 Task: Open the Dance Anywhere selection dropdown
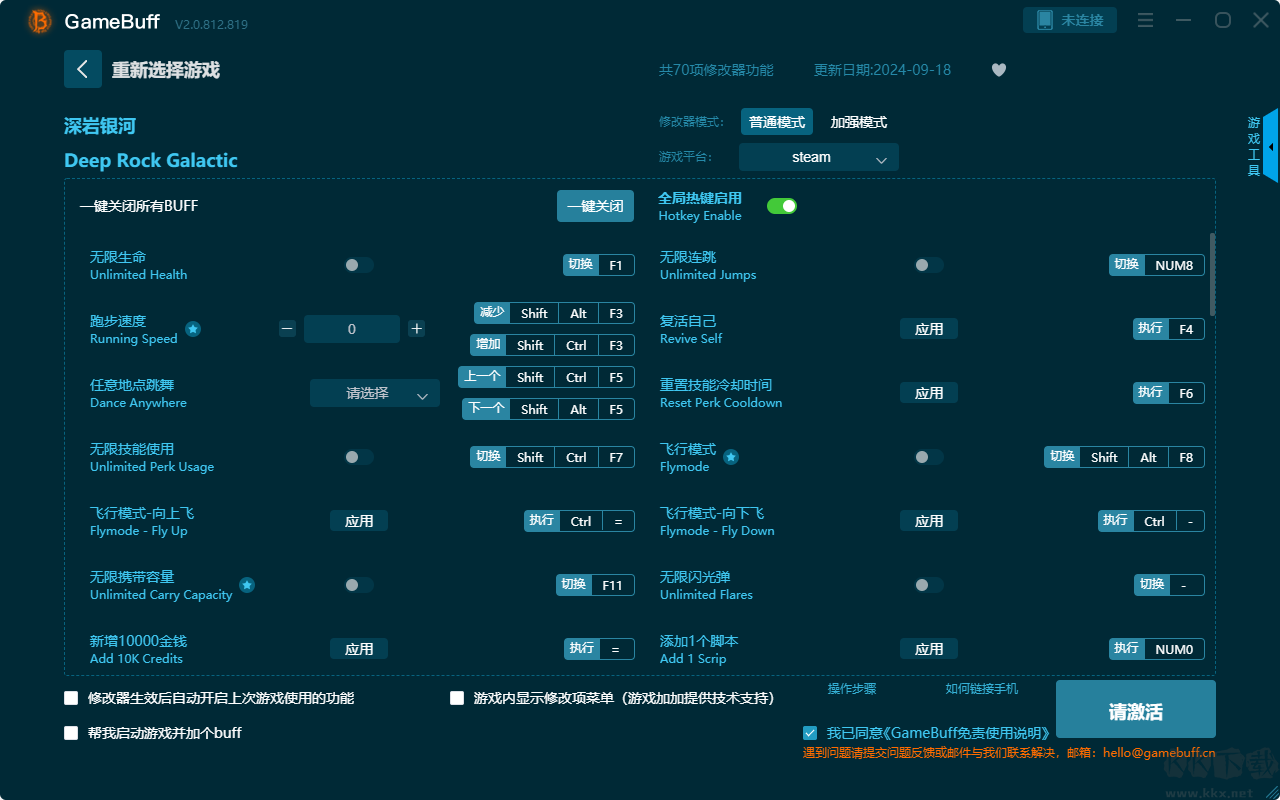coord(375,393)
